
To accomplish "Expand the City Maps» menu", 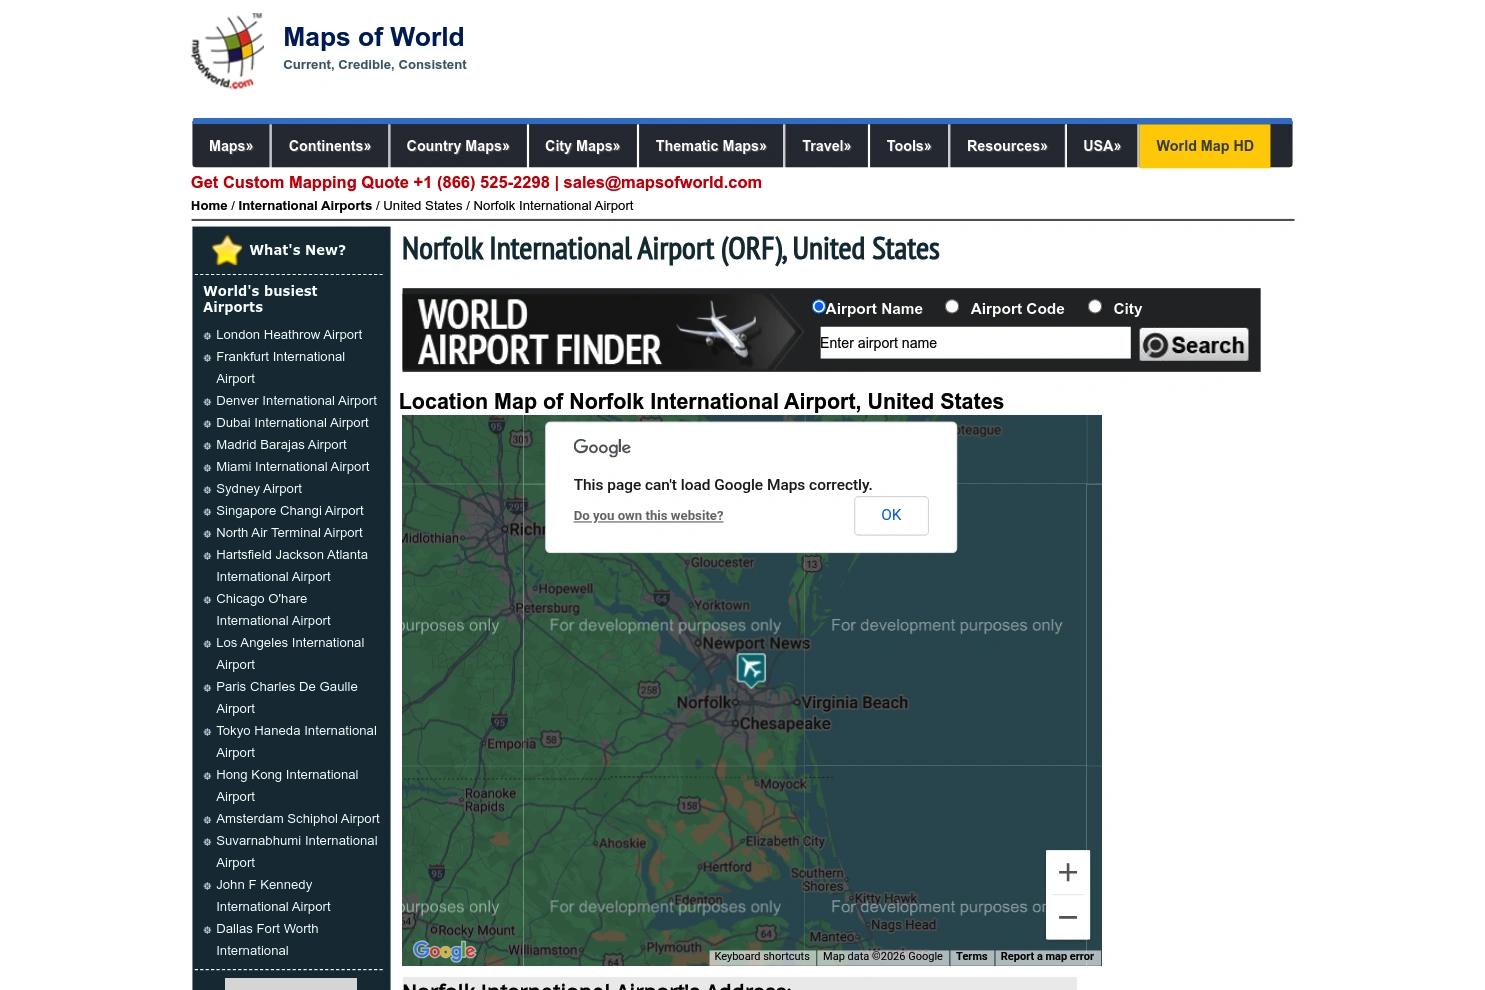I will point(582,146).
